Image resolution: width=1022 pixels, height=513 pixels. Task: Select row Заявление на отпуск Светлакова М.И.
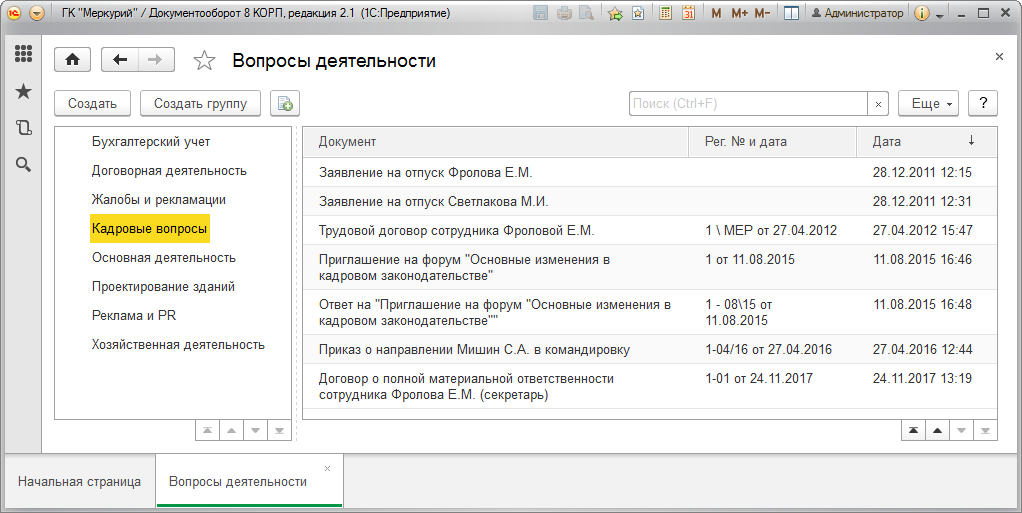coord(650,201)
